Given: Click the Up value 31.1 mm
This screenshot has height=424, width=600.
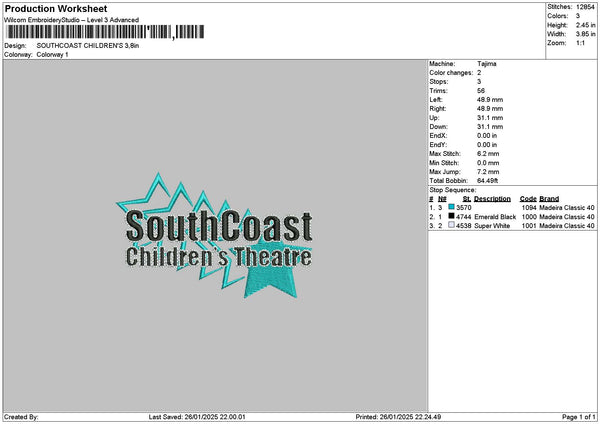Looking at the screenshot, I should pyautogui.click(x=490, y=118).
